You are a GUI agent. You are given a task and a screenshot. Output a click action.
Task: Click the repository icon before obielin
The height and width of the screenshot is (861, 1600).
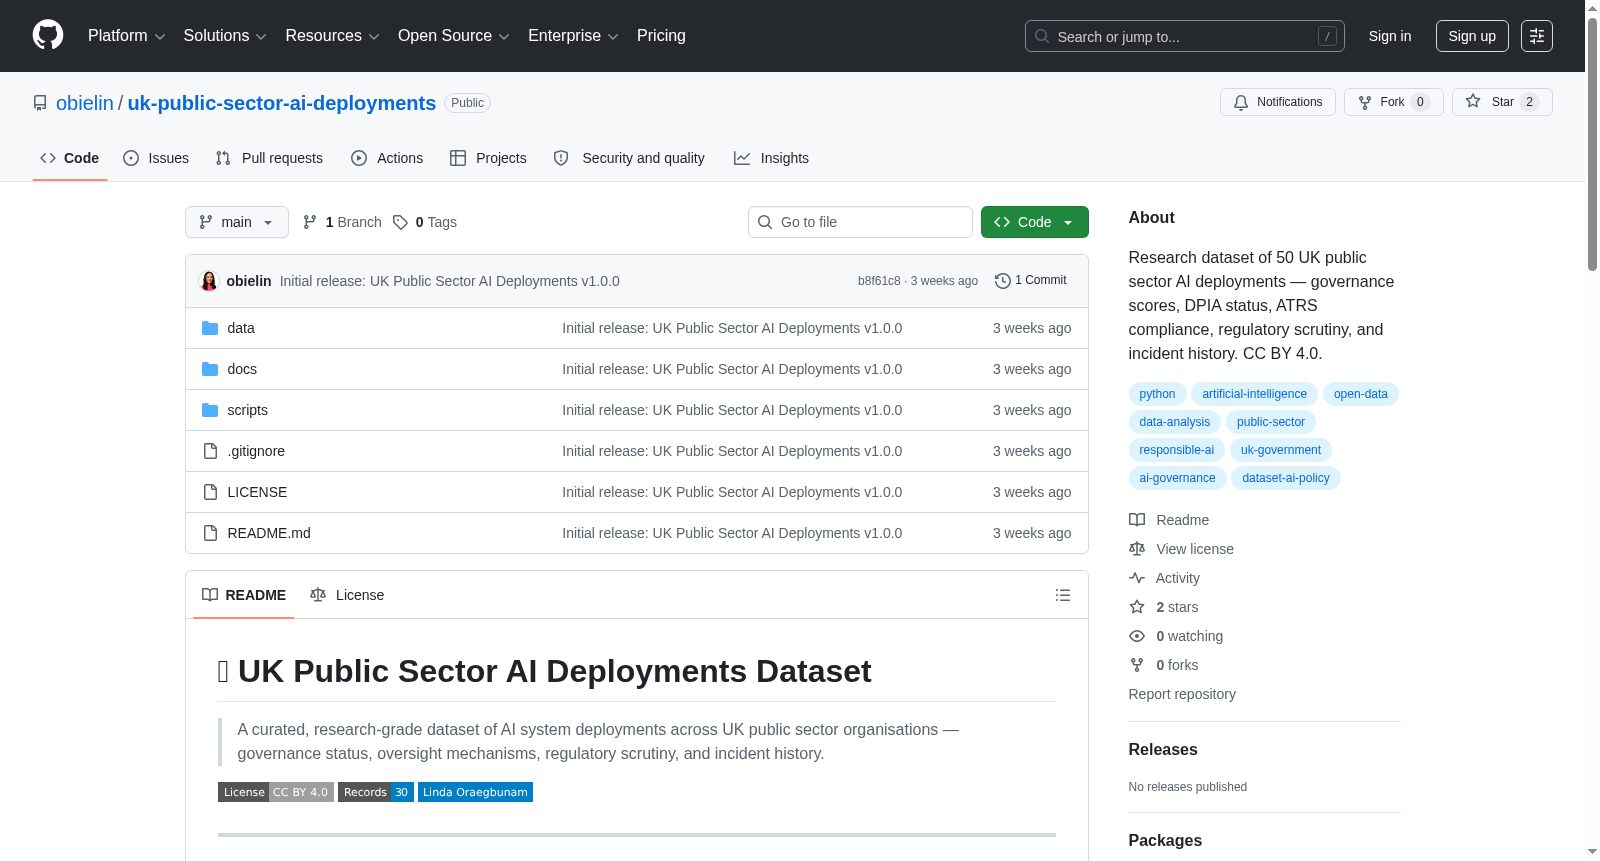(40, 103)
